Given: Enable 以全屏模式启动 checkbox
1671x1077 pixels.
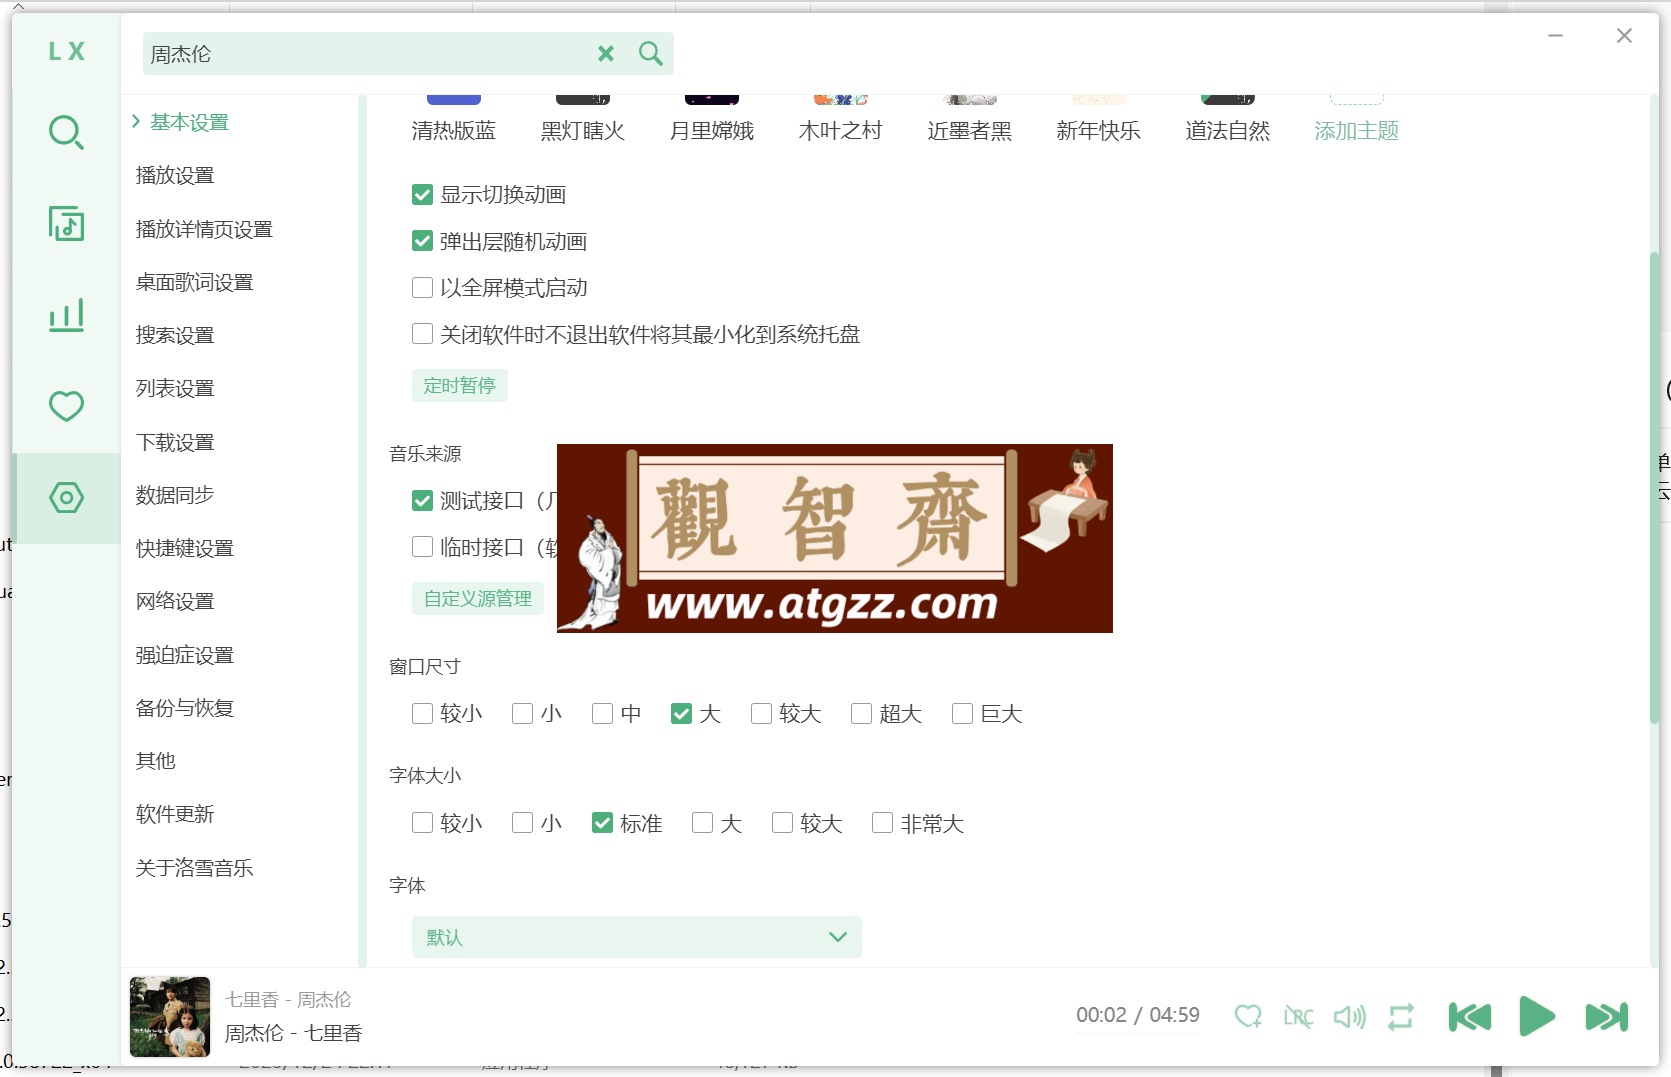Looking at the screenshot, I should pyautogui.click(x=422, y=288).
